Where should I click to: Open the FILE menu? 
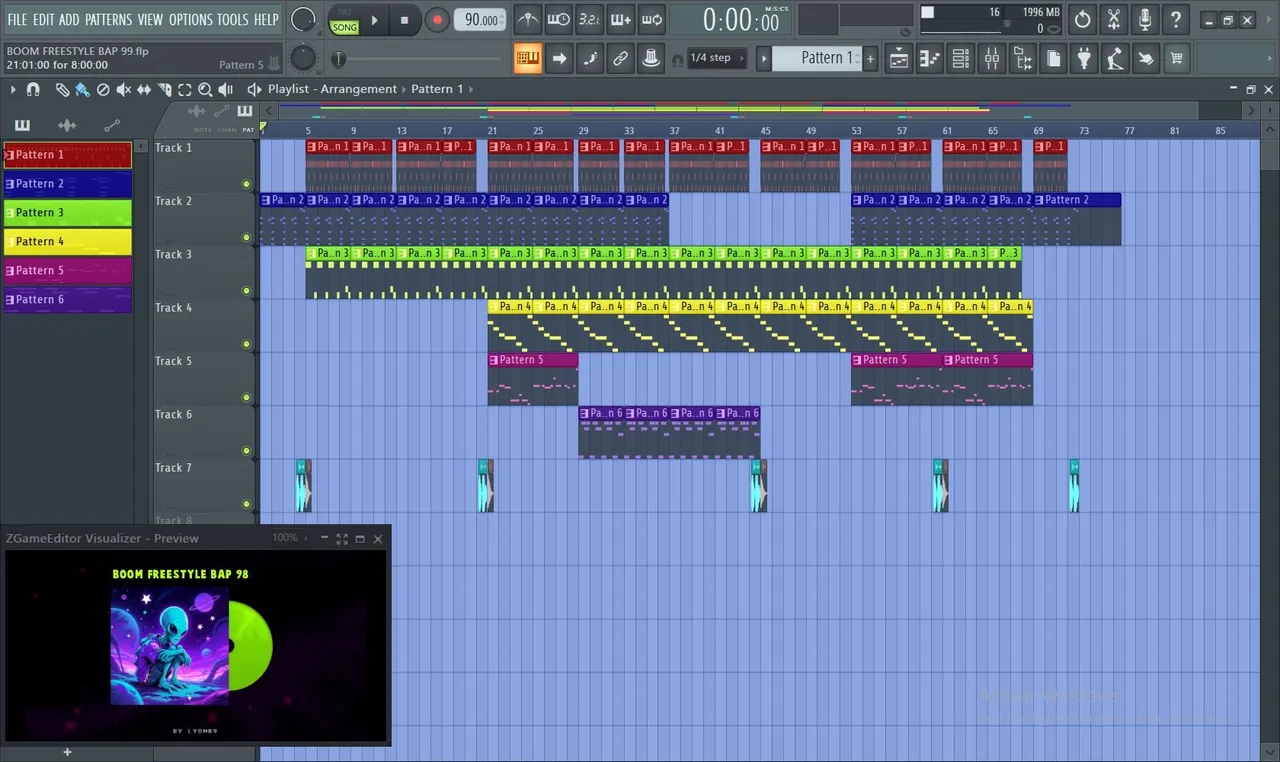coord(17,19)
